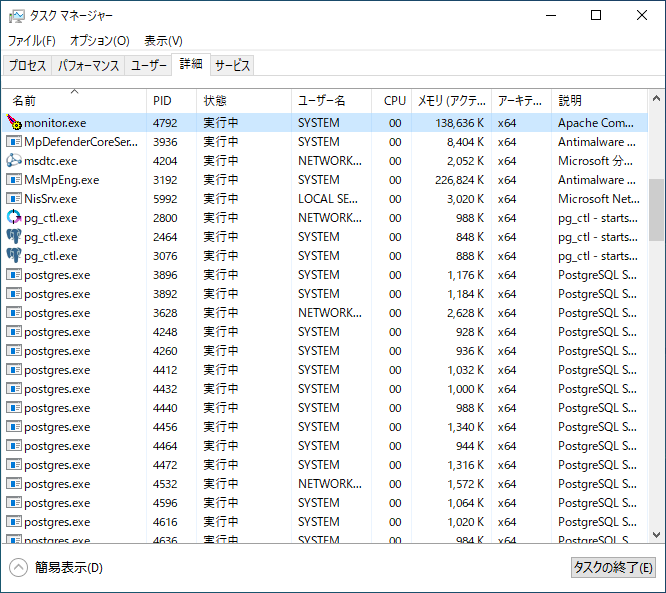The height and width of the screenshot is (593, 666).
Task: Click memory value 8,404 K
Action: (465, 142)
